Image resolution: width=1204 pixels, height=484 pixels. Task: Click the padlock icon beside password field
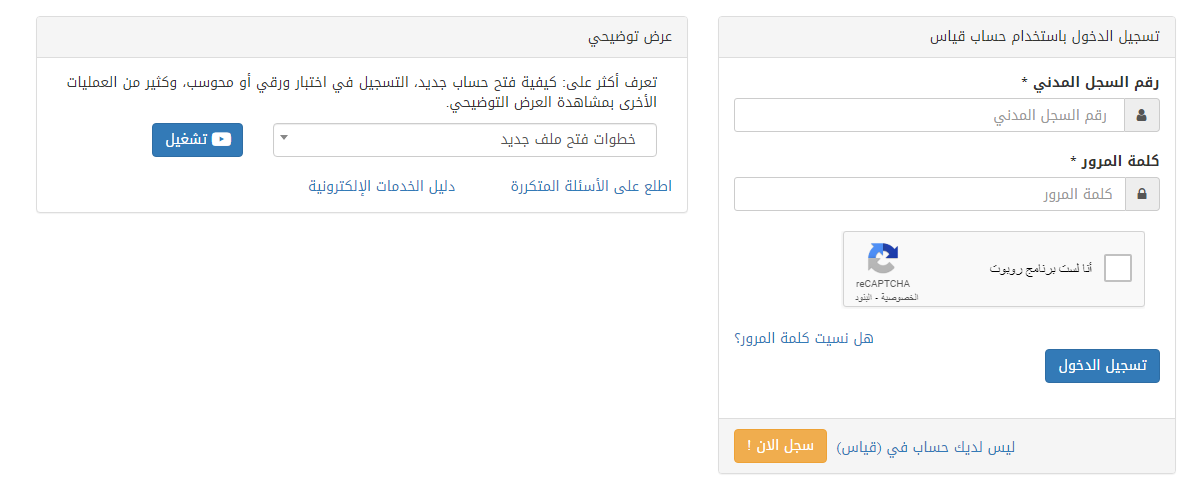(1142, 194)
